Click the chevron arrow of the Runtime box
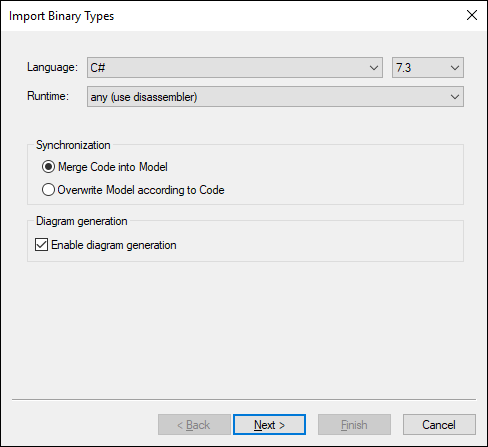The height and width of the screenshot is (447, 488). (x=455, y=97)
